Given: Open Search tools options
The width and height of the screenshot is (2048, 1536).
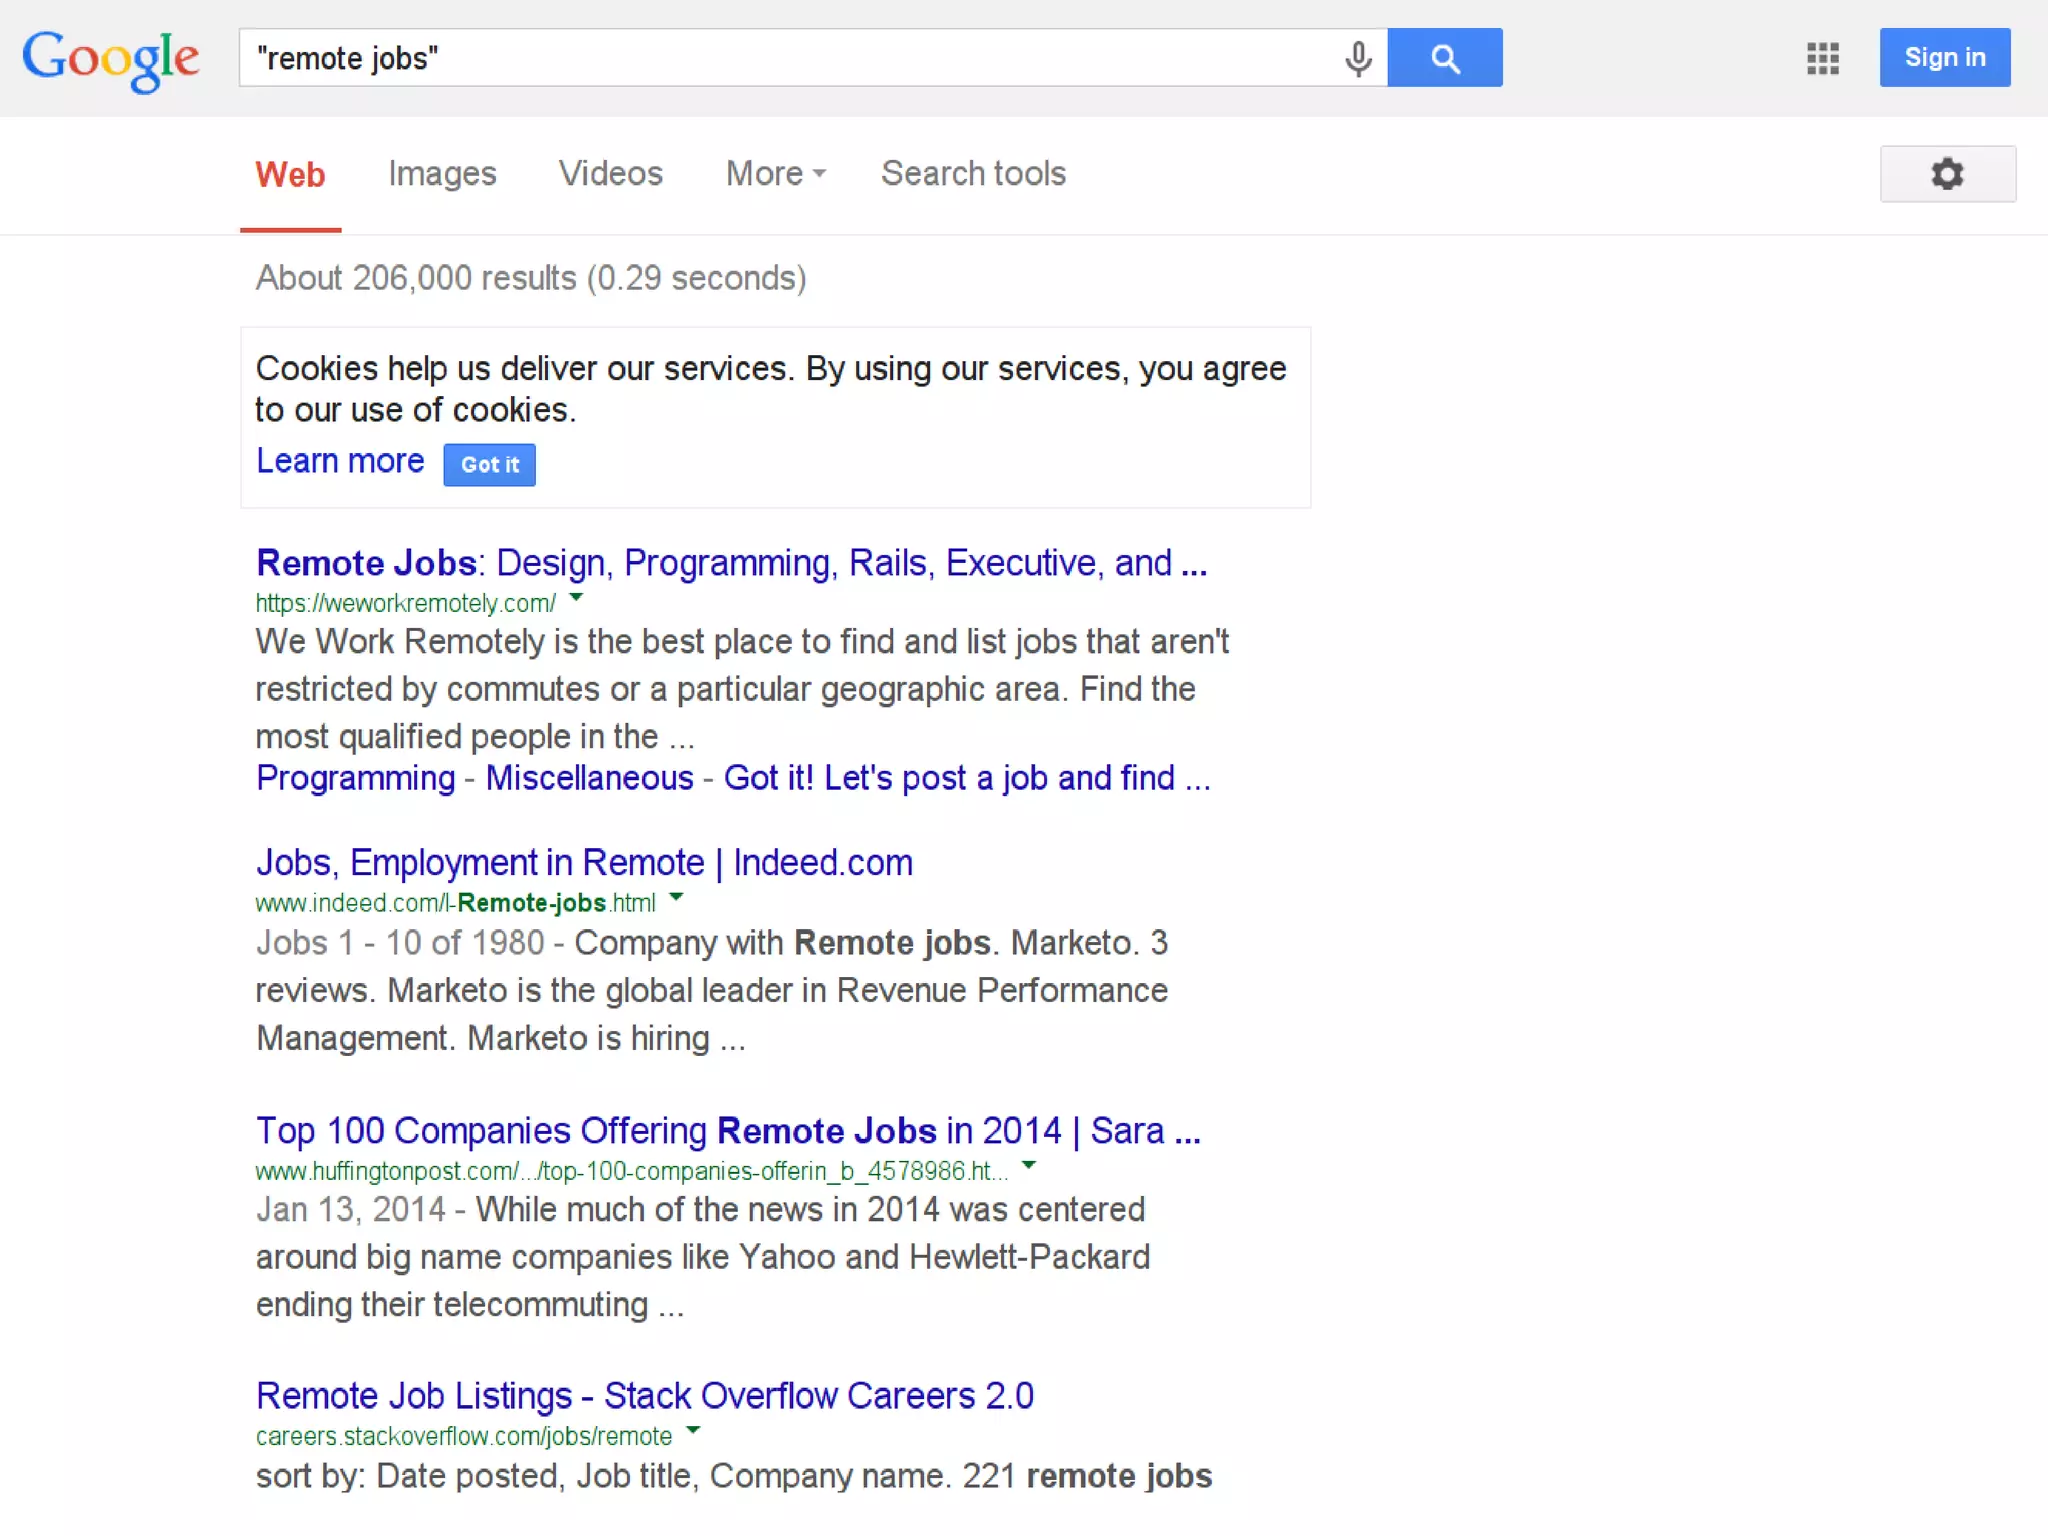Looking at the screenshot, I should point(973,174).
